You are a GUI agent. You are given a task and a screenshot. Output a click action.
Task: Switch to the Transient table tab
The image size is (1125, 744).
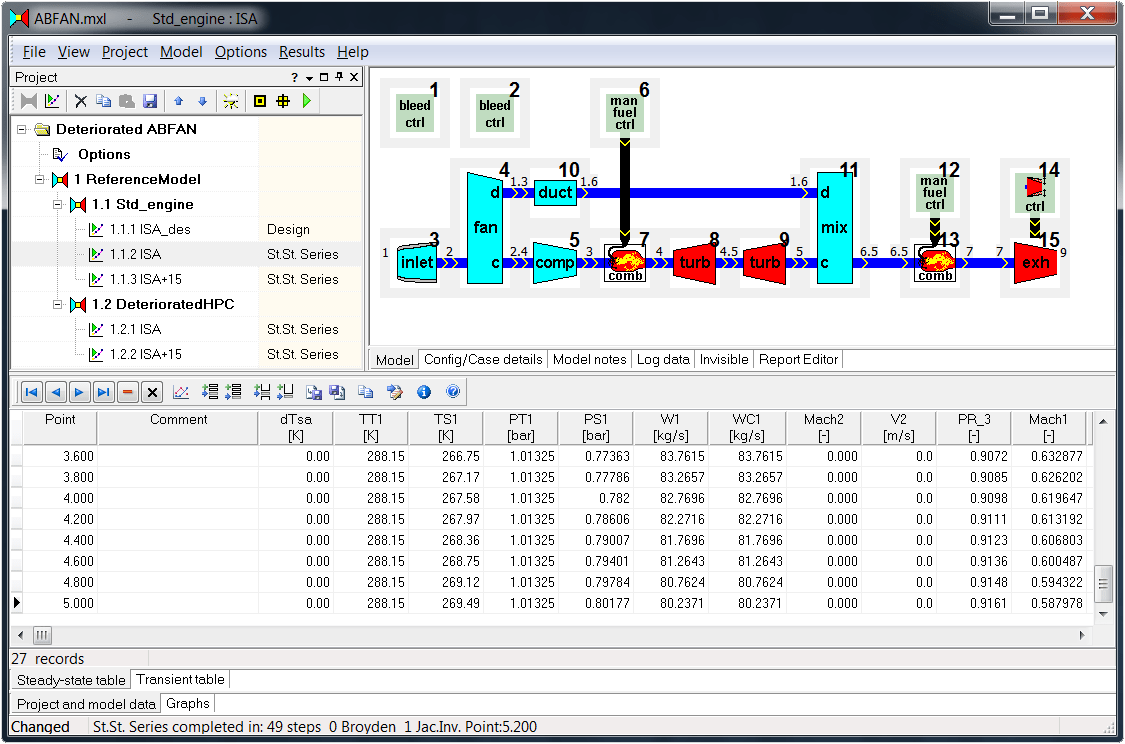pyautogui.click(x=180, y=679)
